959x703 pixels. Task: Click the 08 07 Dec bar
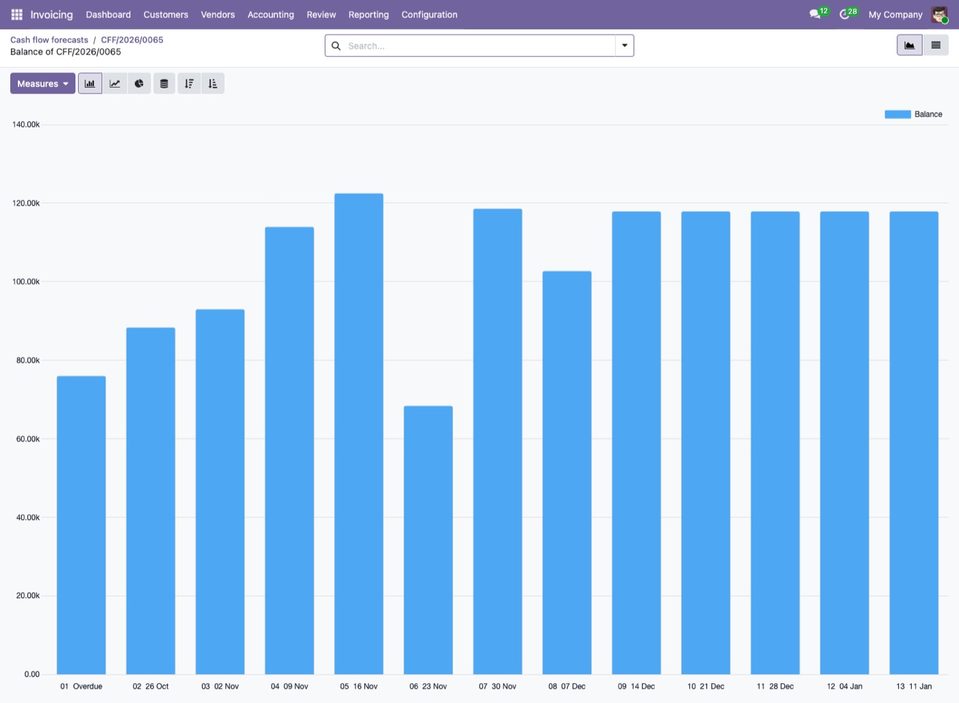(x=567, y=472)
